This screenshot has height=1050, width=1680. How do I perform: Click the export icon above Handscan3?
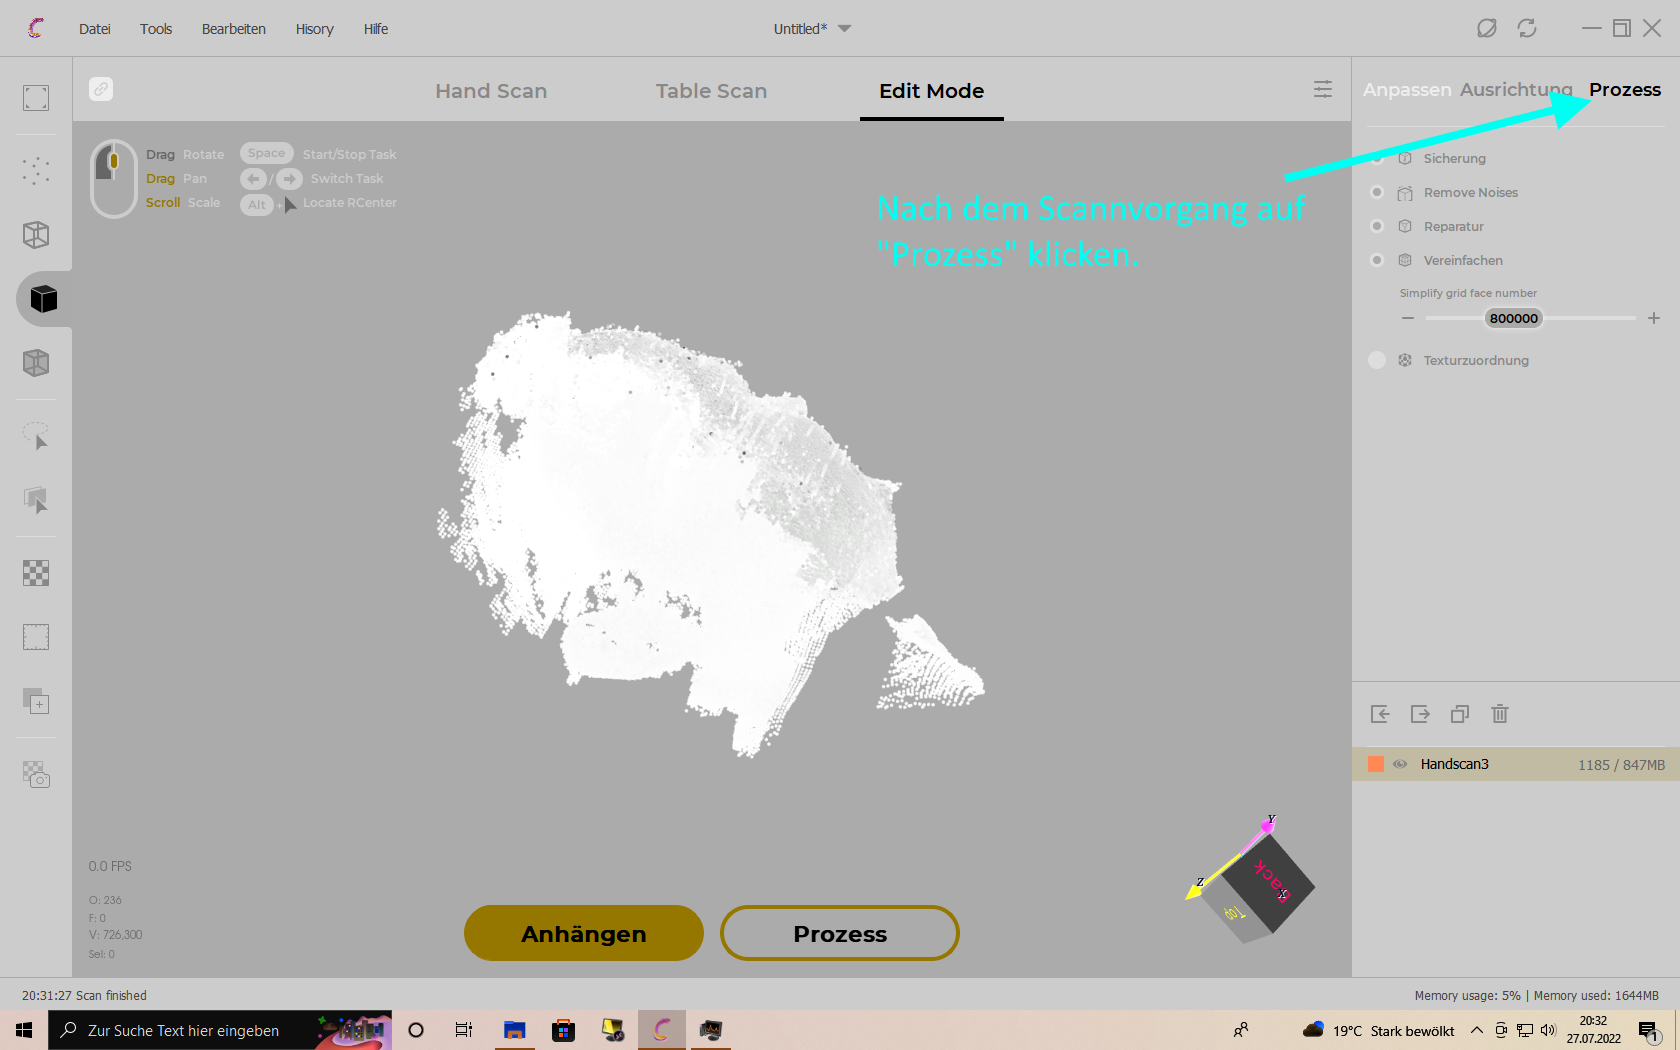1420,714
